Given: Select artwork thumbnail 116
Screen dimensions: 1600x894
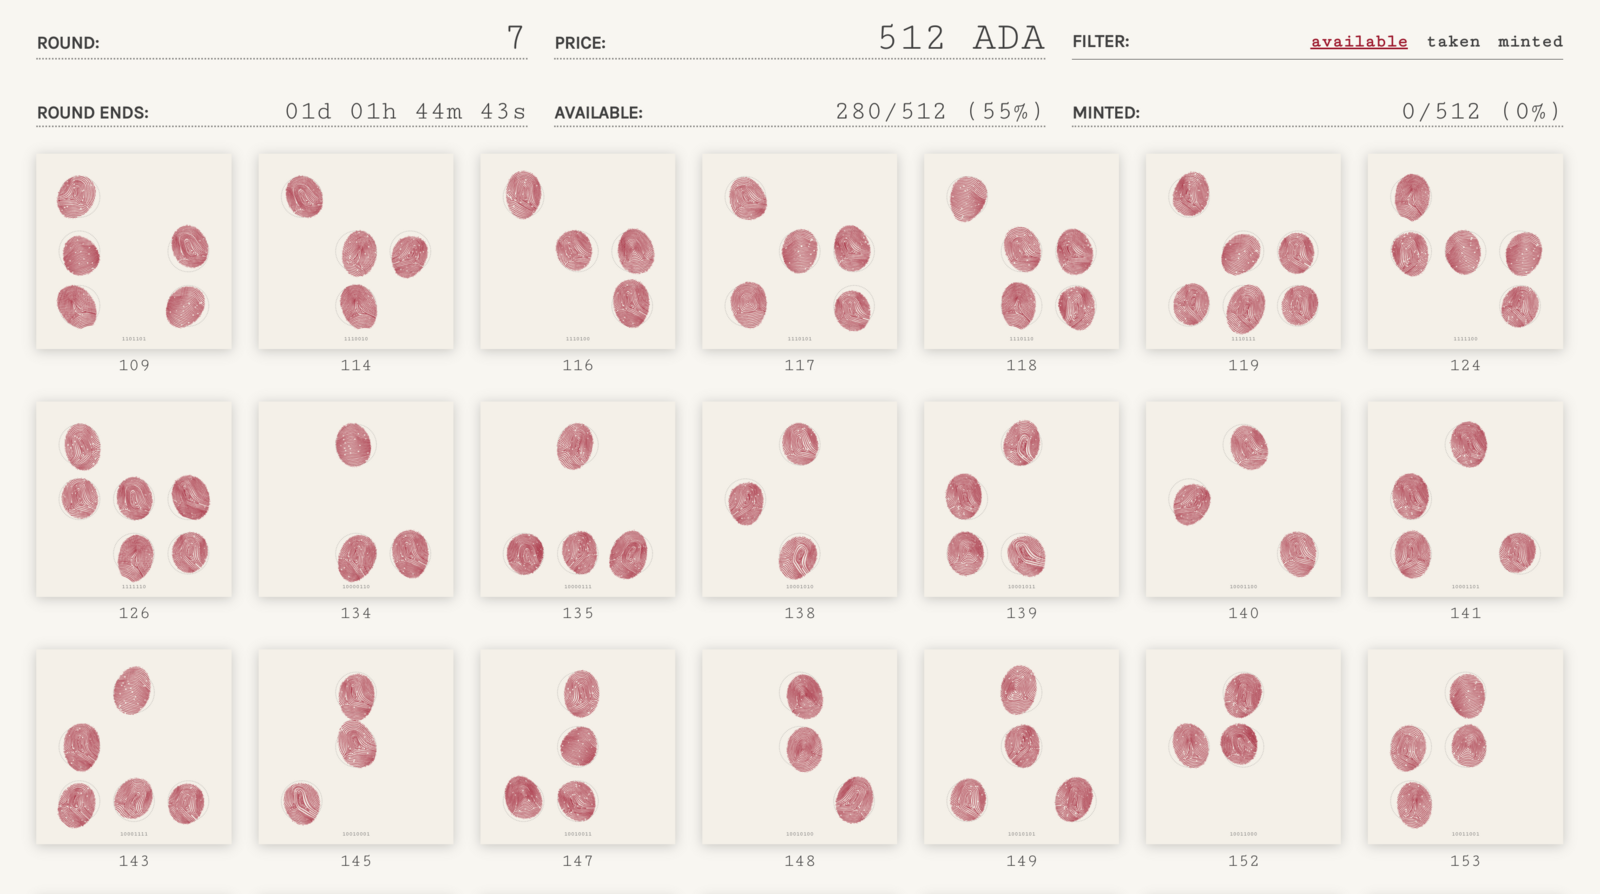Looking at the screenshot, I should pos(578,251).
